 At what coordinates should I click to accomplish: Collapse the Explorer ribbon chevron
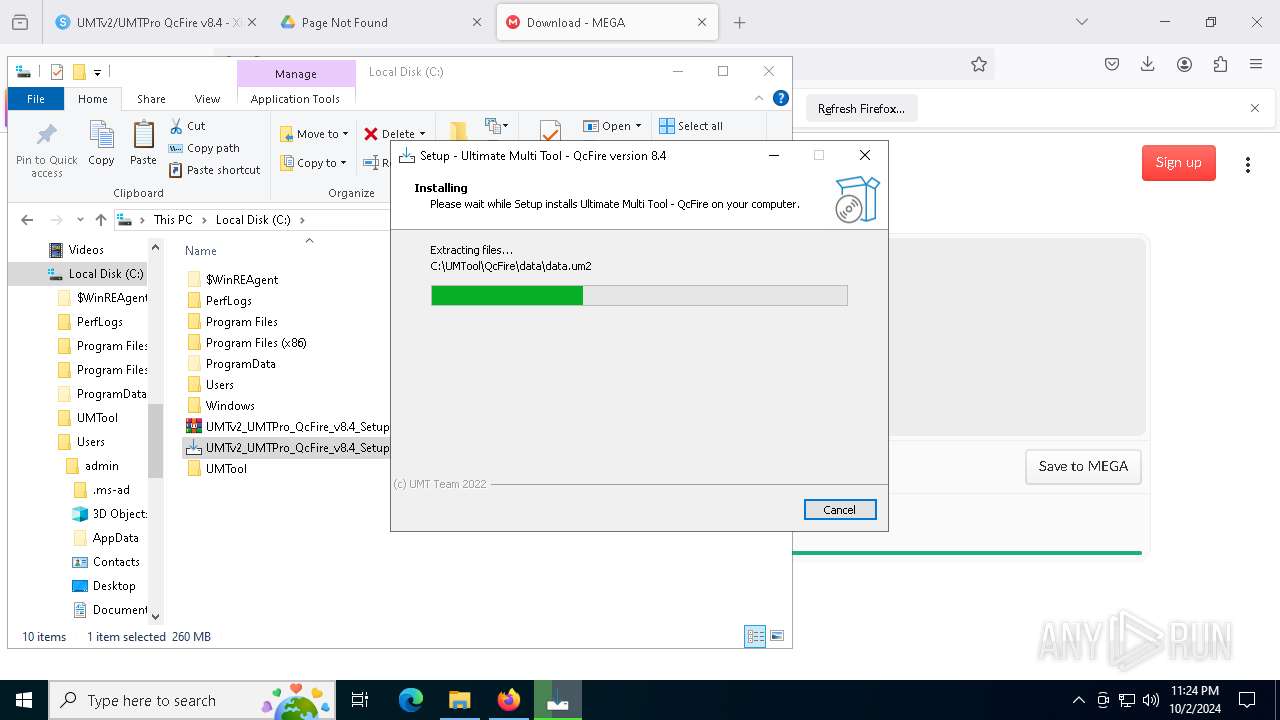point(759,98)
